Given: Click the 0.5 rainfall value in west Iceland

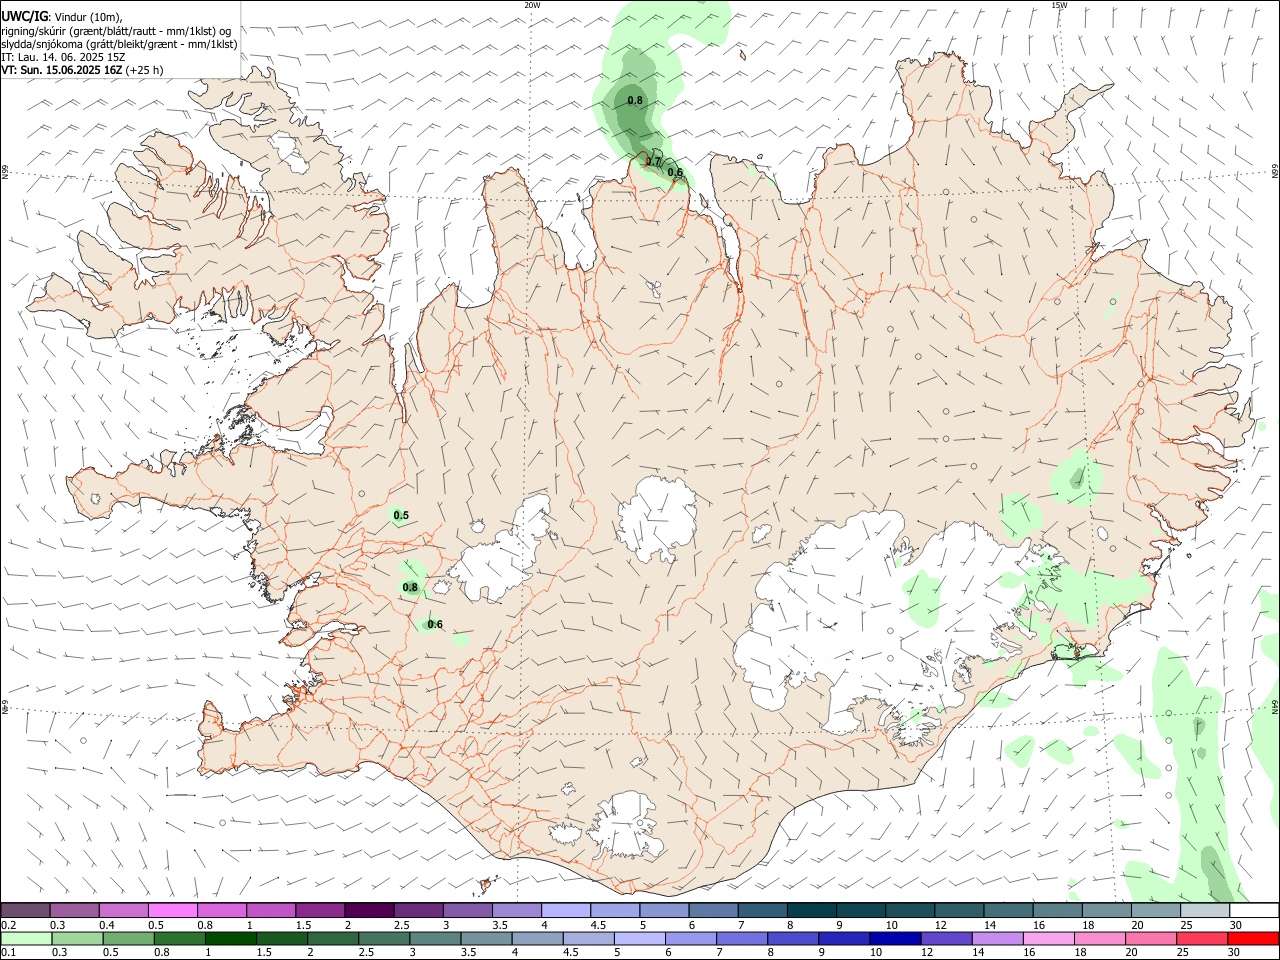Looking at the screenshot, I should click(401, 515).
